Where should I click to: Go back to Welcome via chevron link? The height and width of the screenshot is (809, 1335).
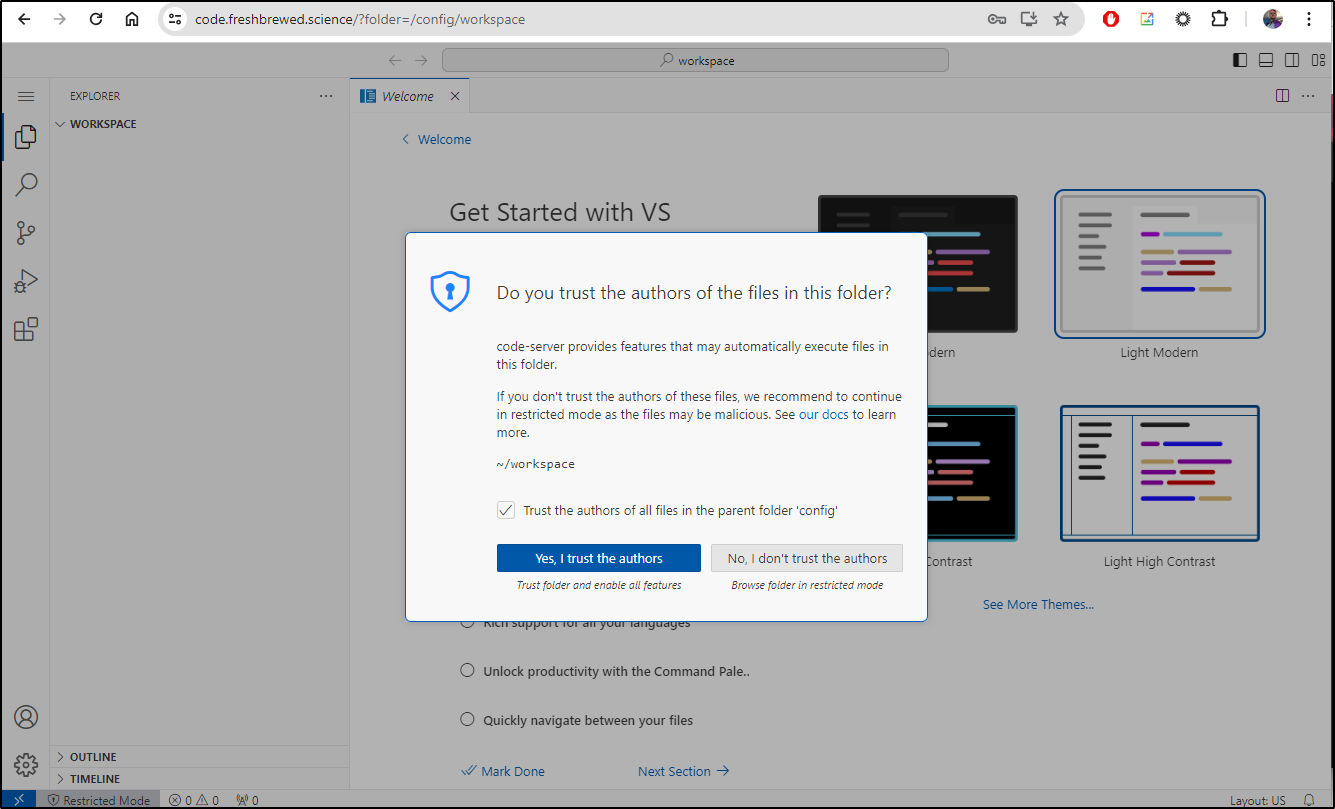click(436, 139)
